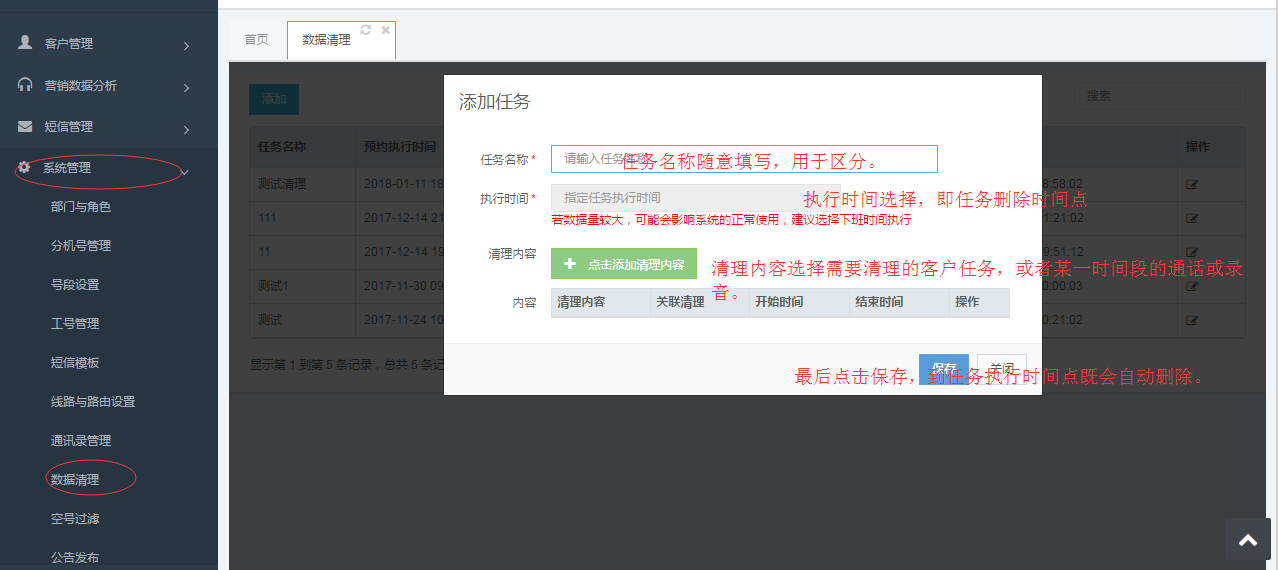1278x570 pixels.
Task: Click the green 点击添加清理内容 button
Action: point(624,264)
